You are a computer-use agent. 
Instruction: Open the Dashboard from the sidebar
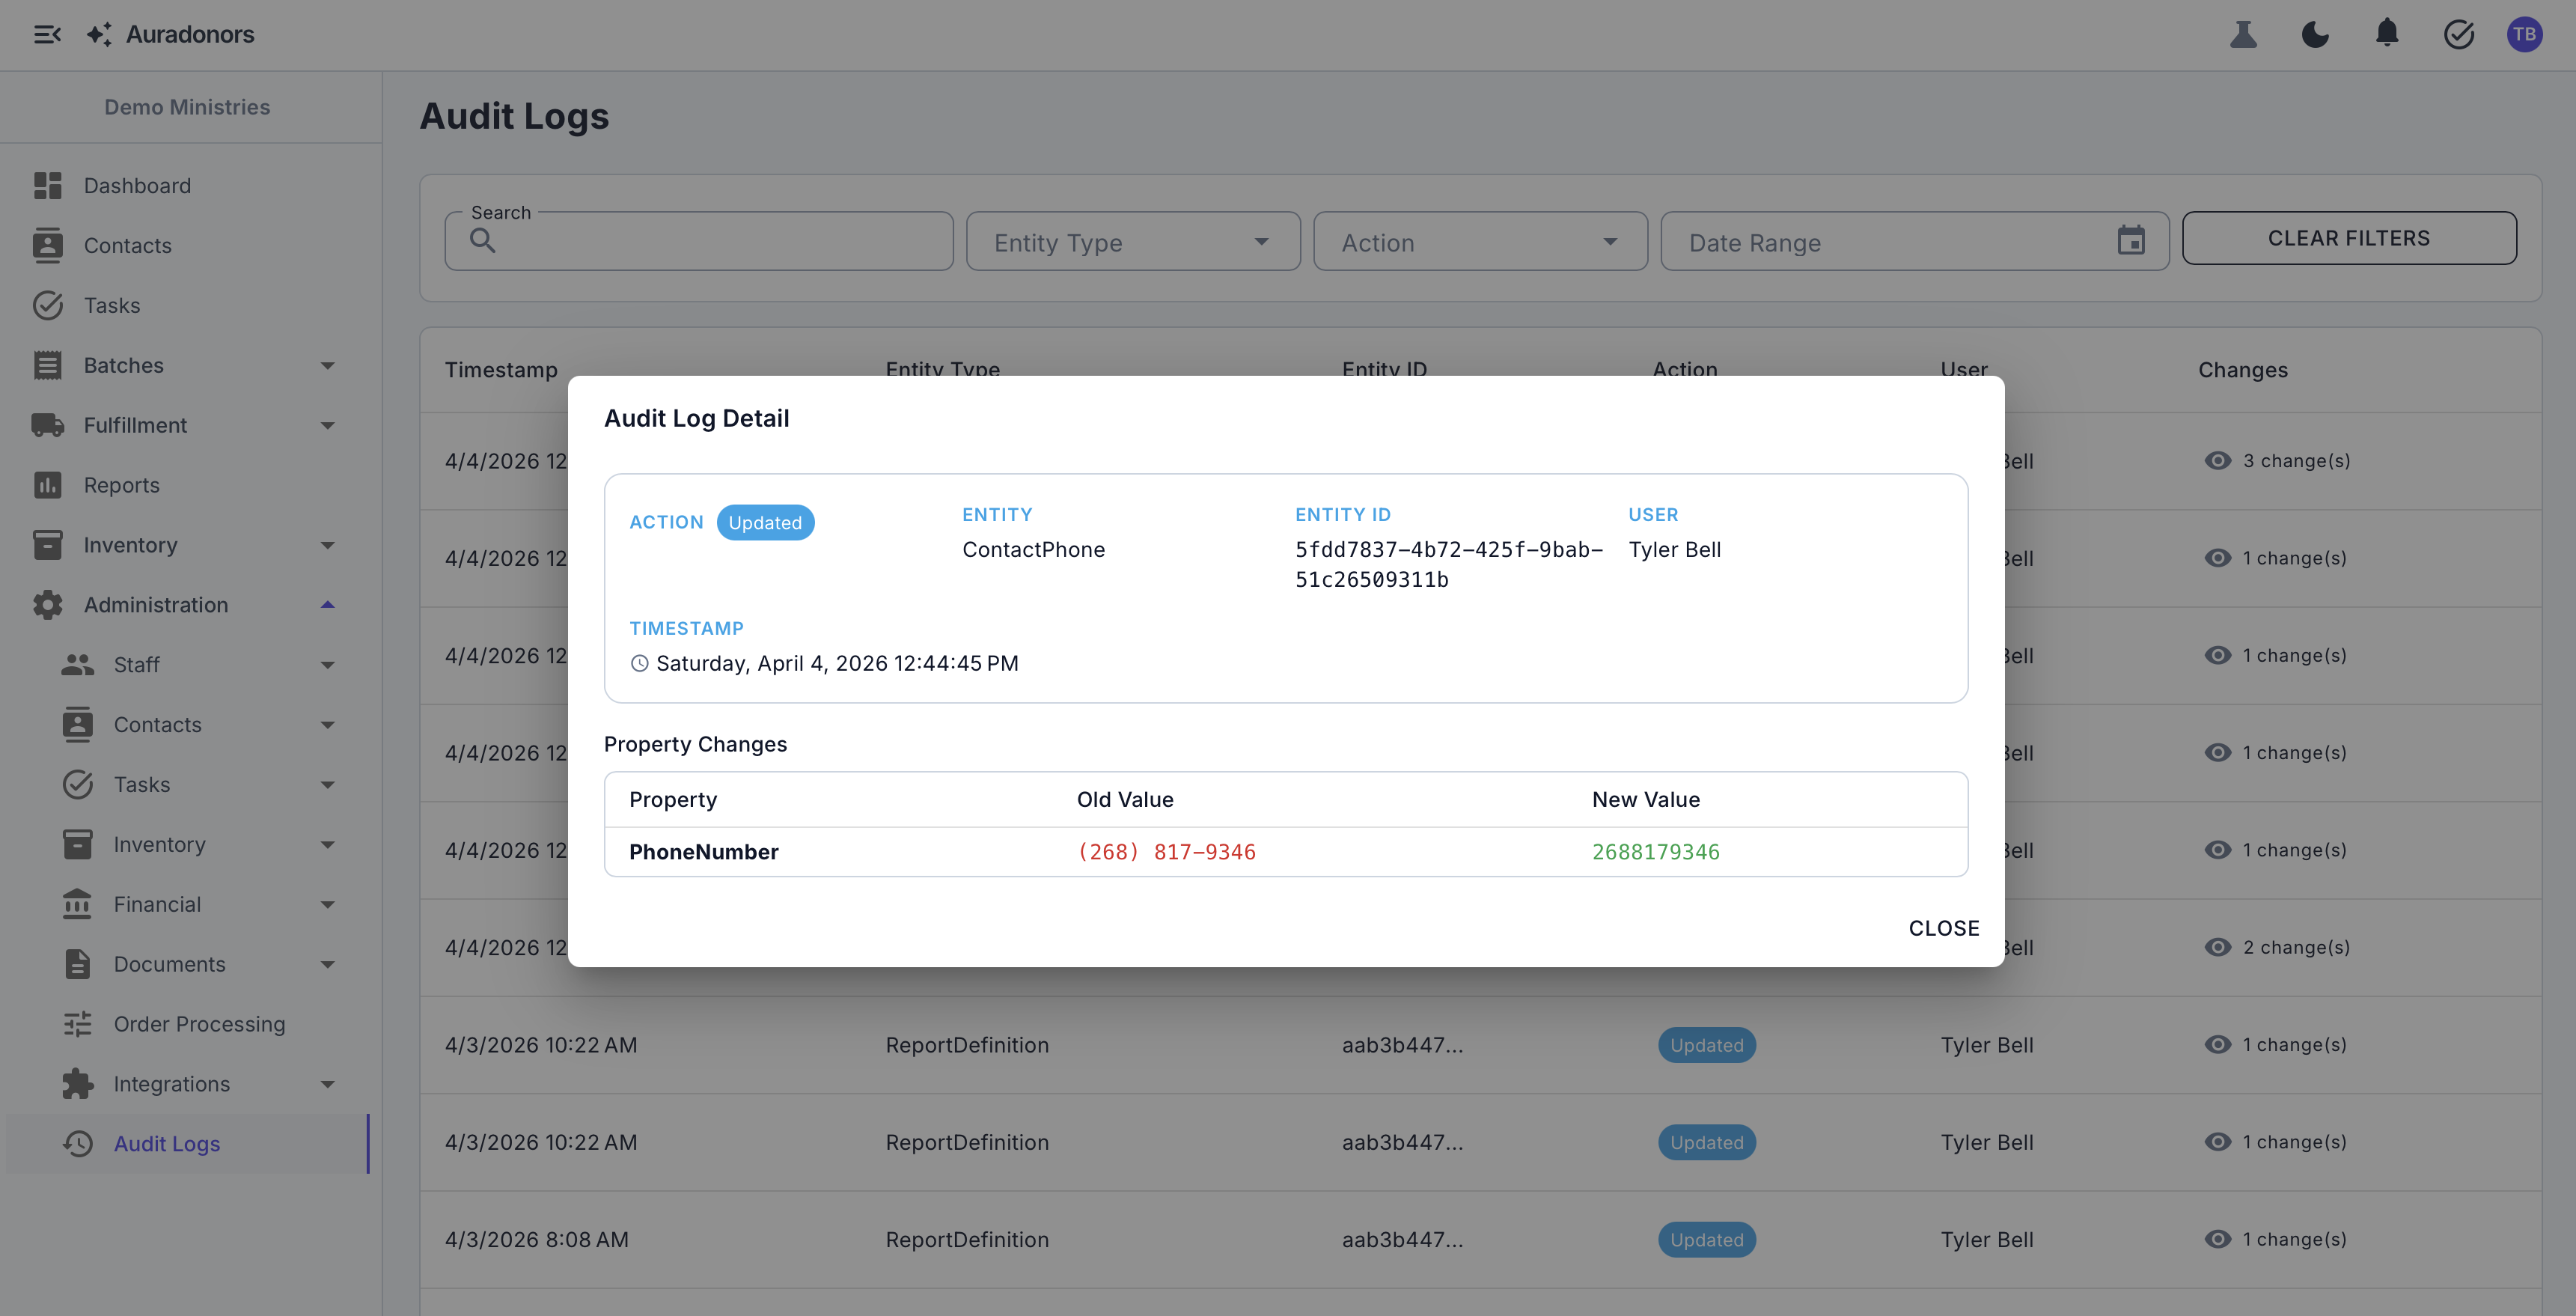pyautogui.click(x=137, y=185)
